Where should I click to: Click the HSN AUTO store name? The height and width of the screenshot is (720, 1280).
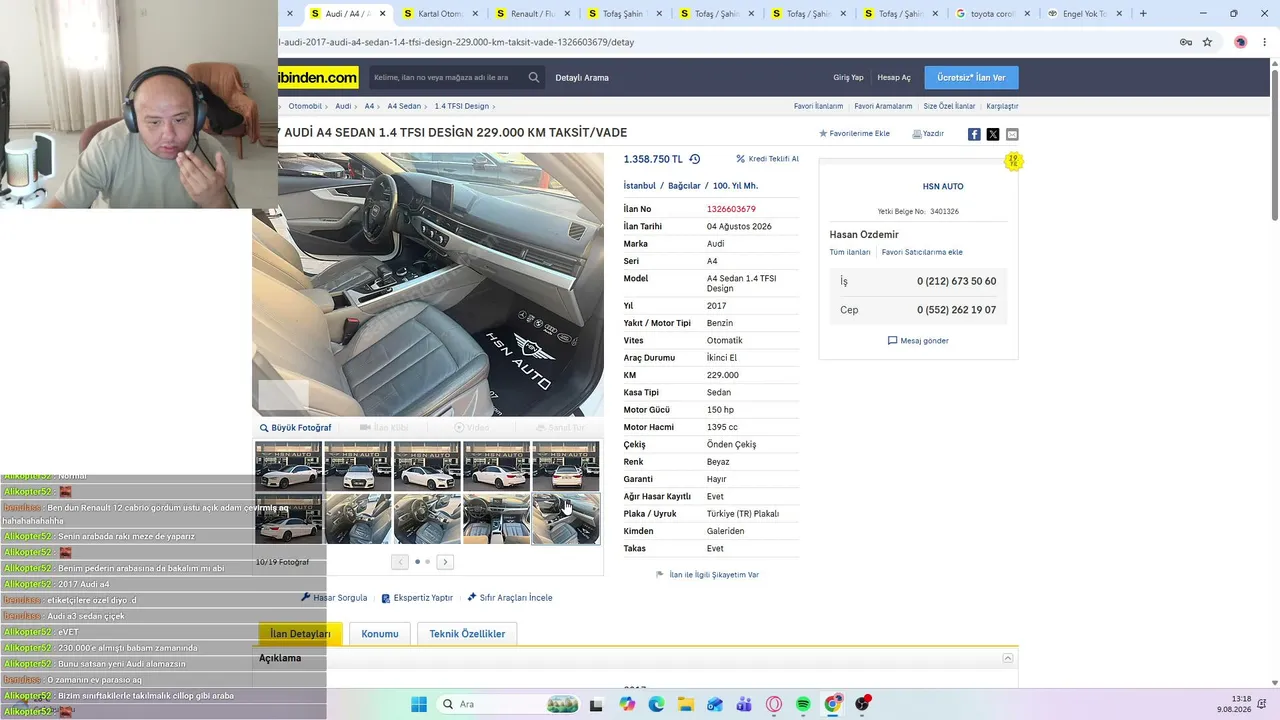tap(943, 187)
